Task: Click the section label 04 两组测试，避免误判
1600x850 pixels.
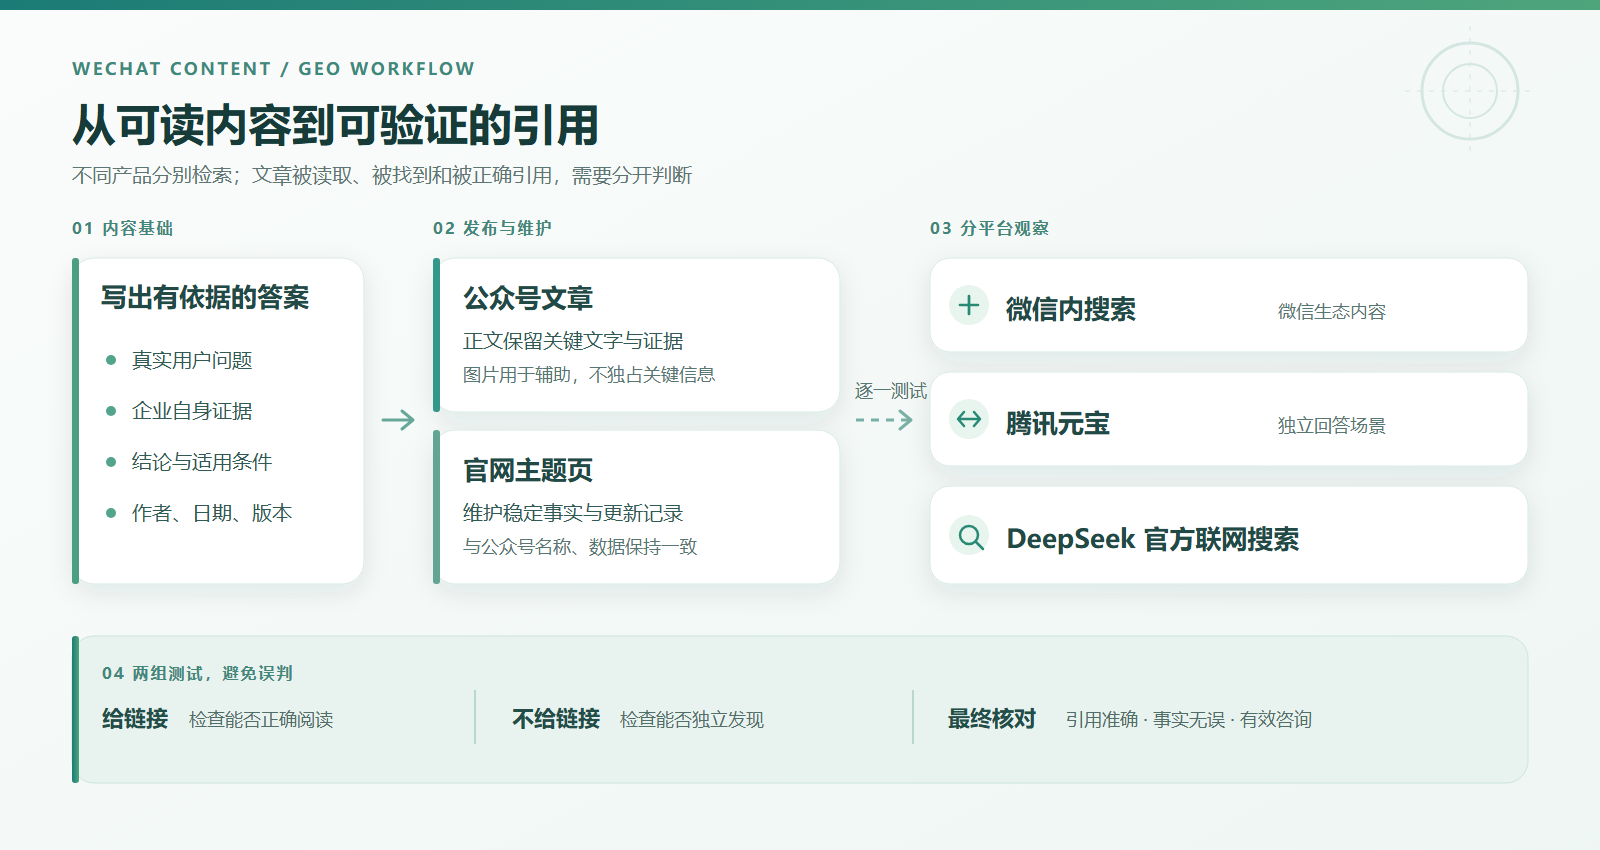Action: point(197,673)
